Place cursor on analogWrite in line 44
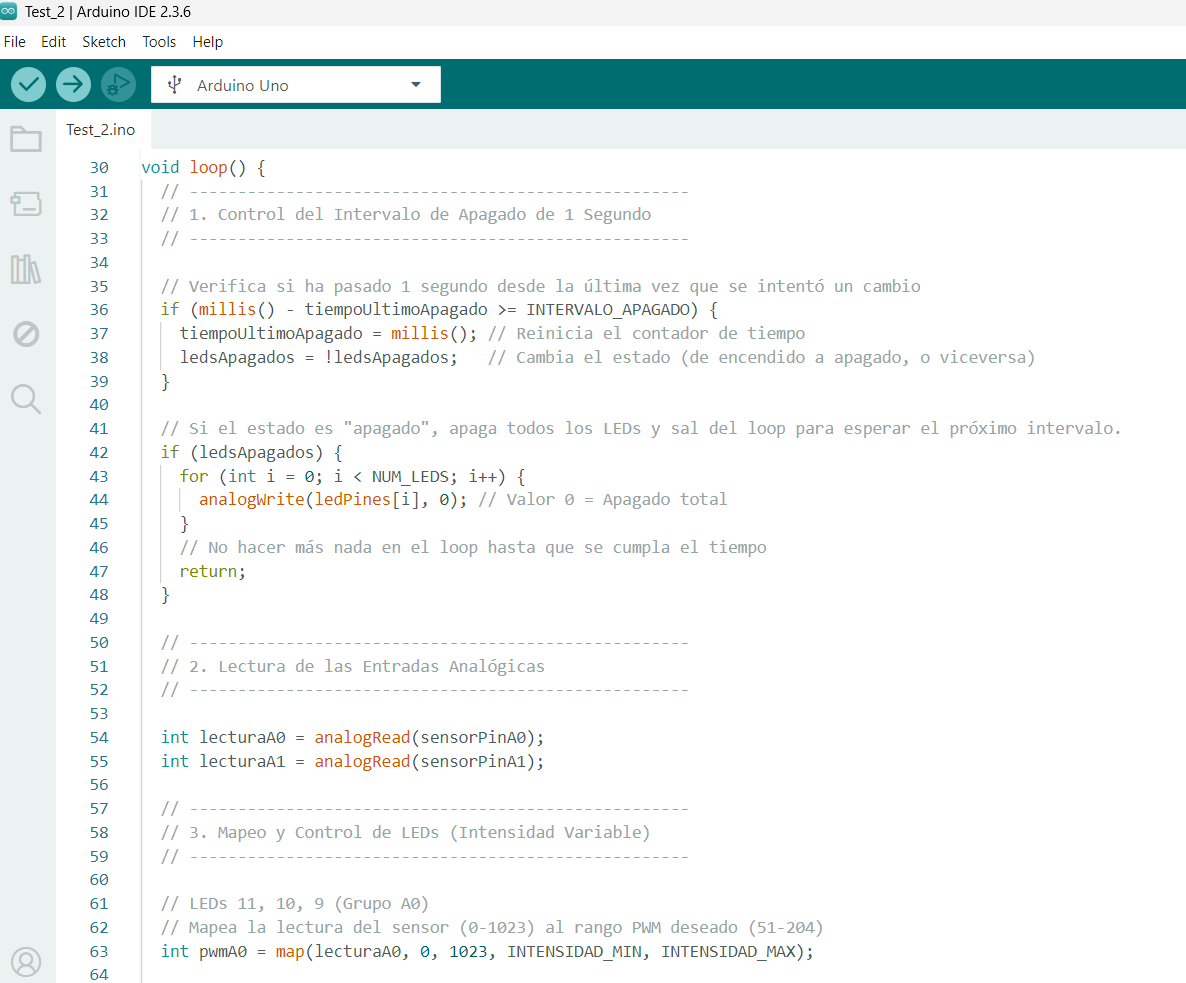This screenshot has width=1186, height=983. click(x=246, y=499)
